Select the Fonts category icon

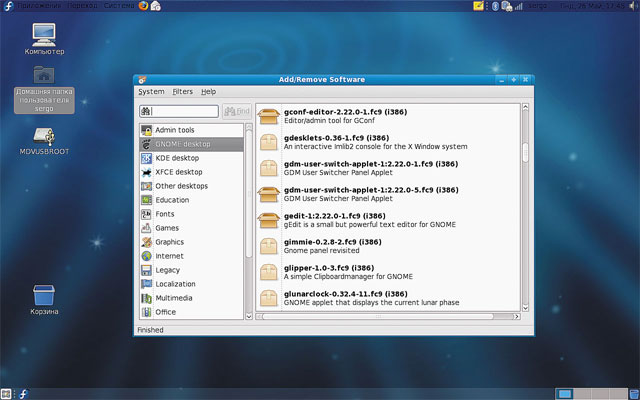pos(147,214)
